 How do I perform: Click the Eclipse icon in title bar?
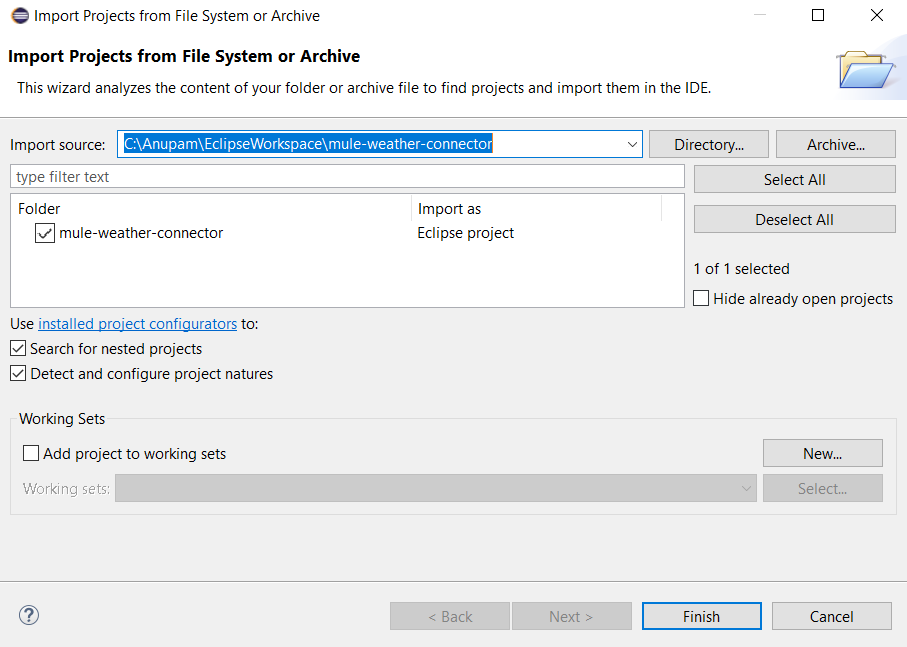click(19, 15)
